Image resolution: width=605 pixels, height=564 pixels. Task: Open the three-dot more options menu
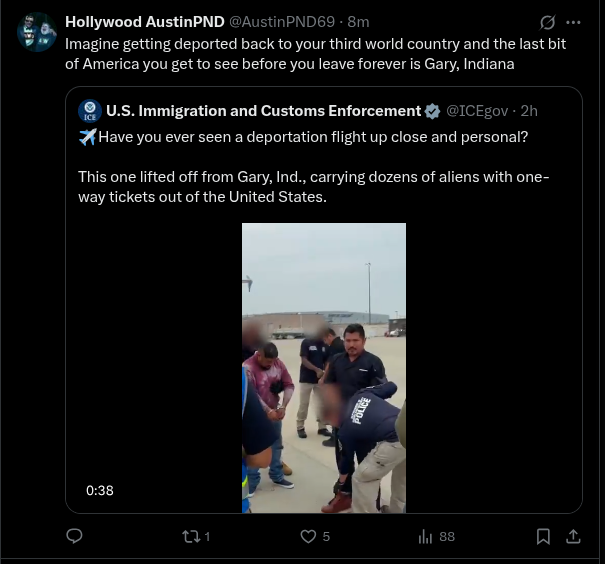(573, 22)
